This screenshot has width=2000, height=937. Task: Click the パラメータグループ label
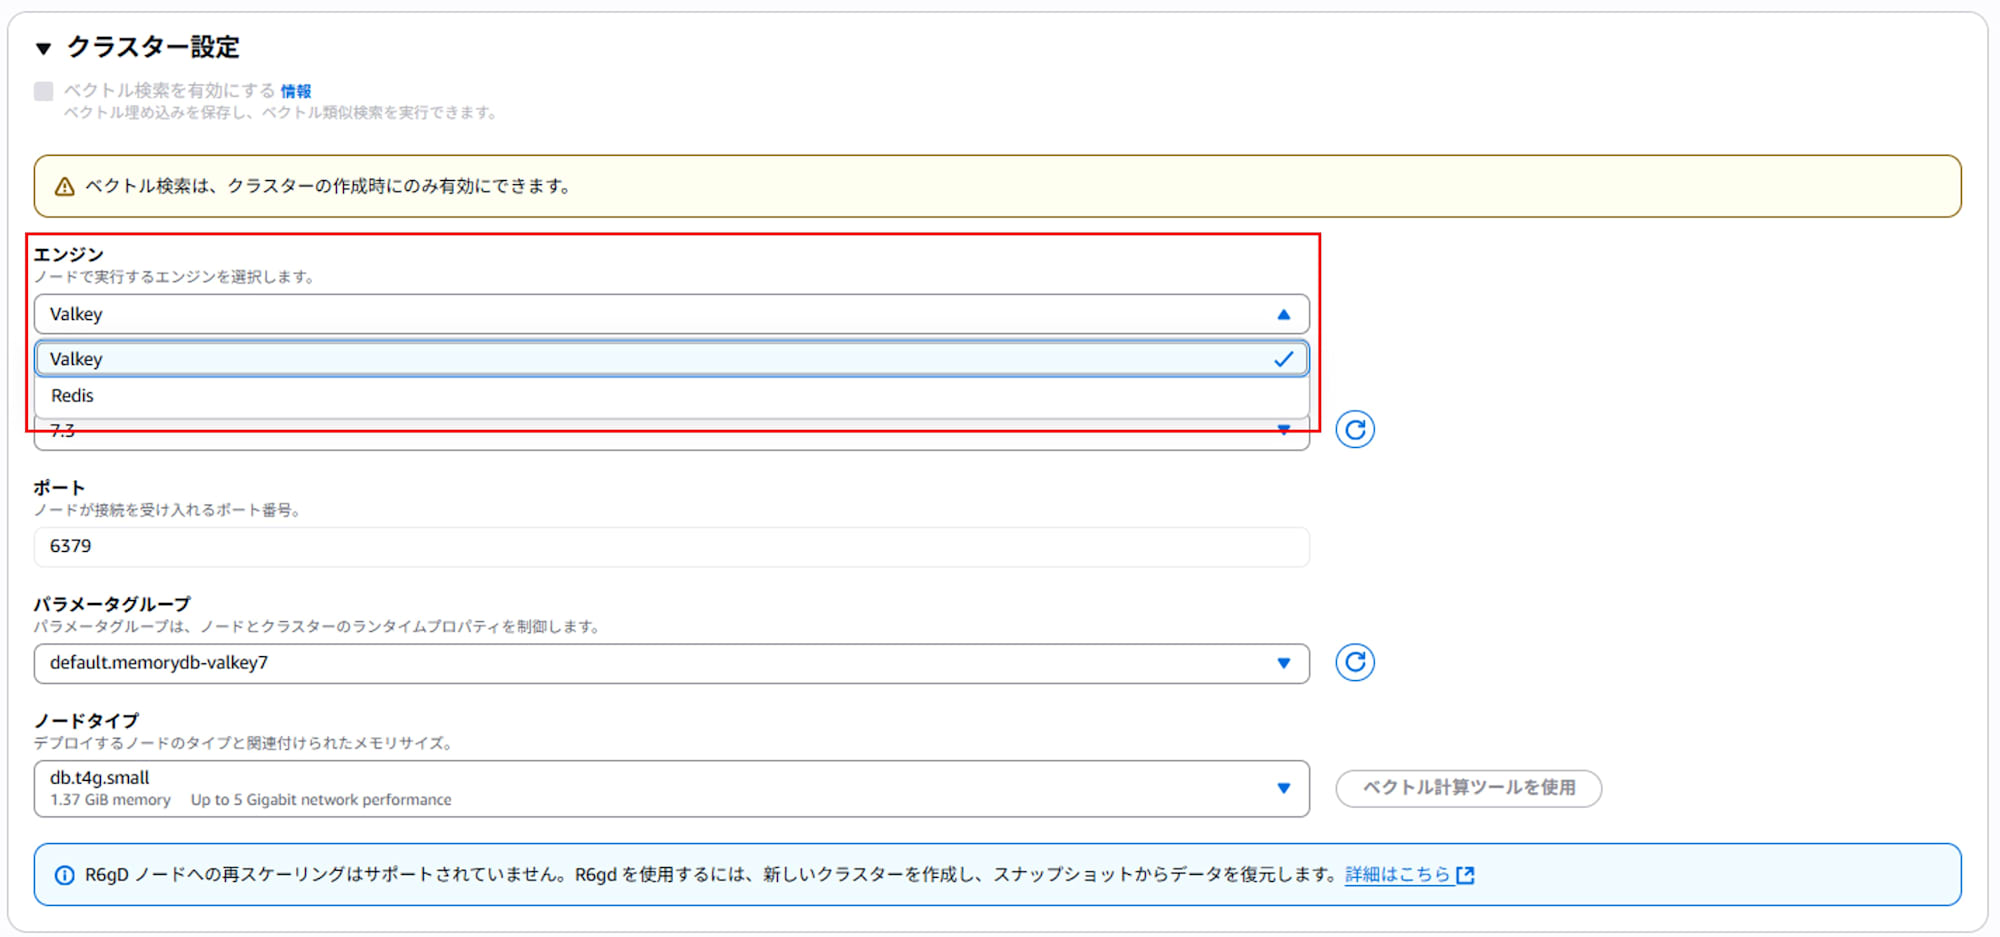click(112, 604)
